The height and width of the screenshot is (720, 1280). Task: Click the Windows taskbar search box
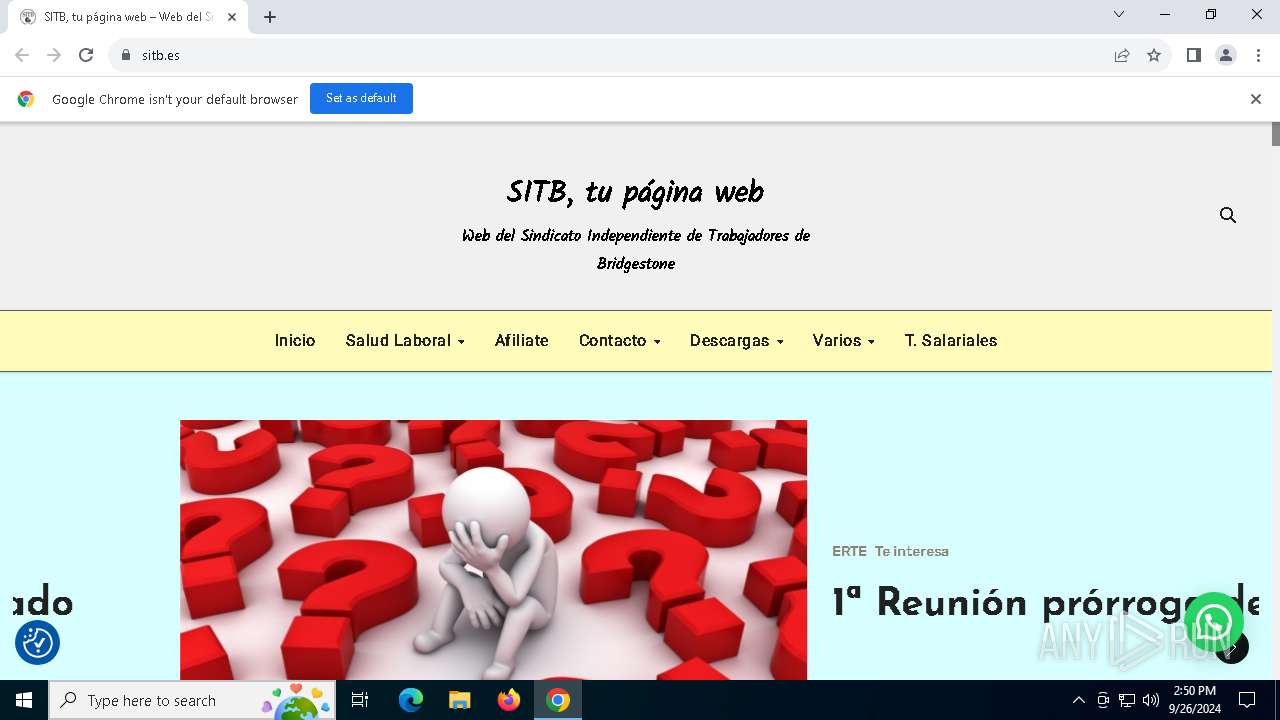pos(193,700)
